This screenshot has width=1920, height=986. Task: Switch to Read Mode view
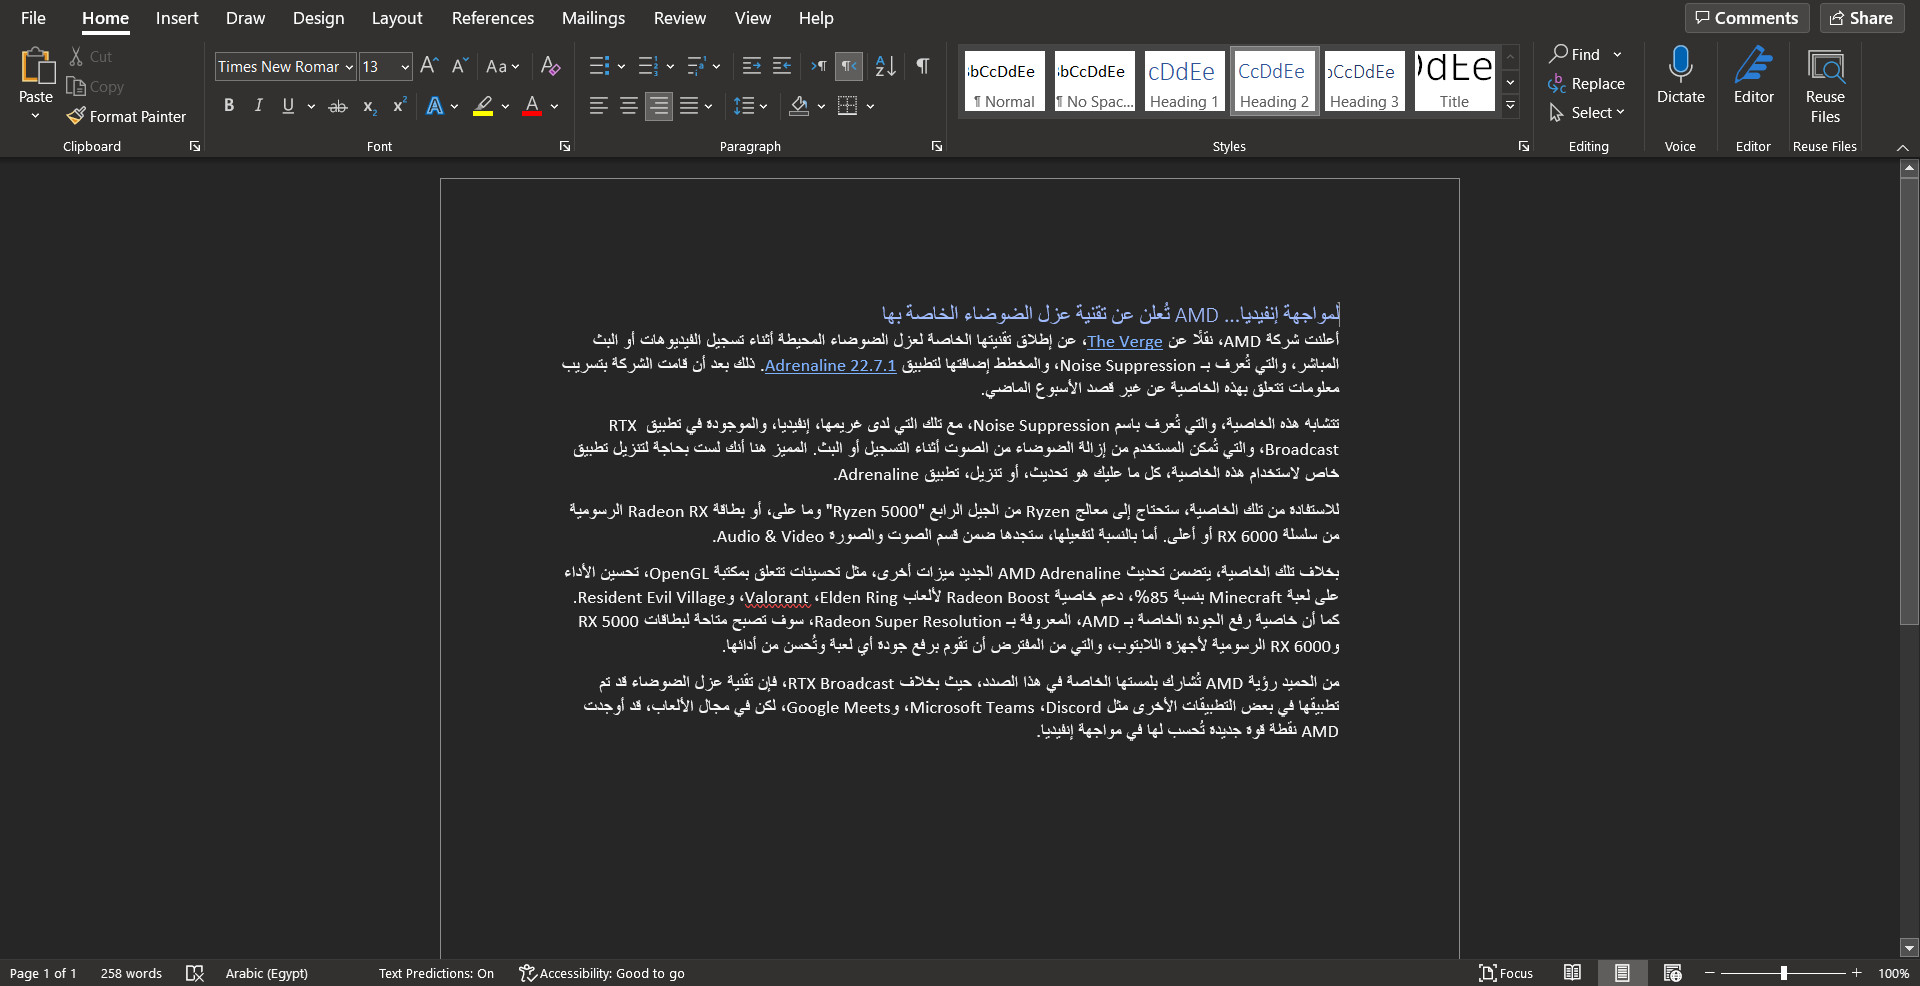(x=1572, y=973)
